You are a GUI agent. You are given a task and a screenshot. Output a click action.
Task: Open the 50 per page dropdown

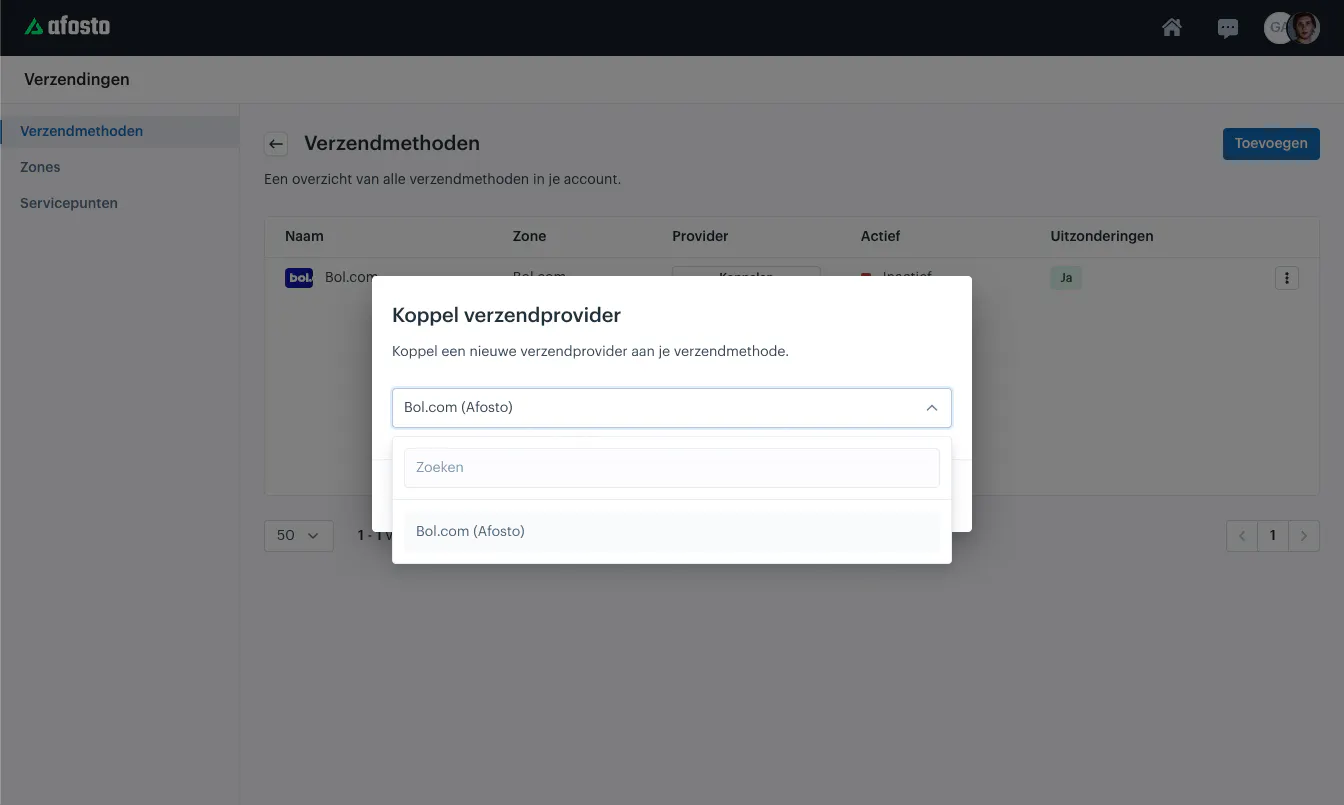299,535
